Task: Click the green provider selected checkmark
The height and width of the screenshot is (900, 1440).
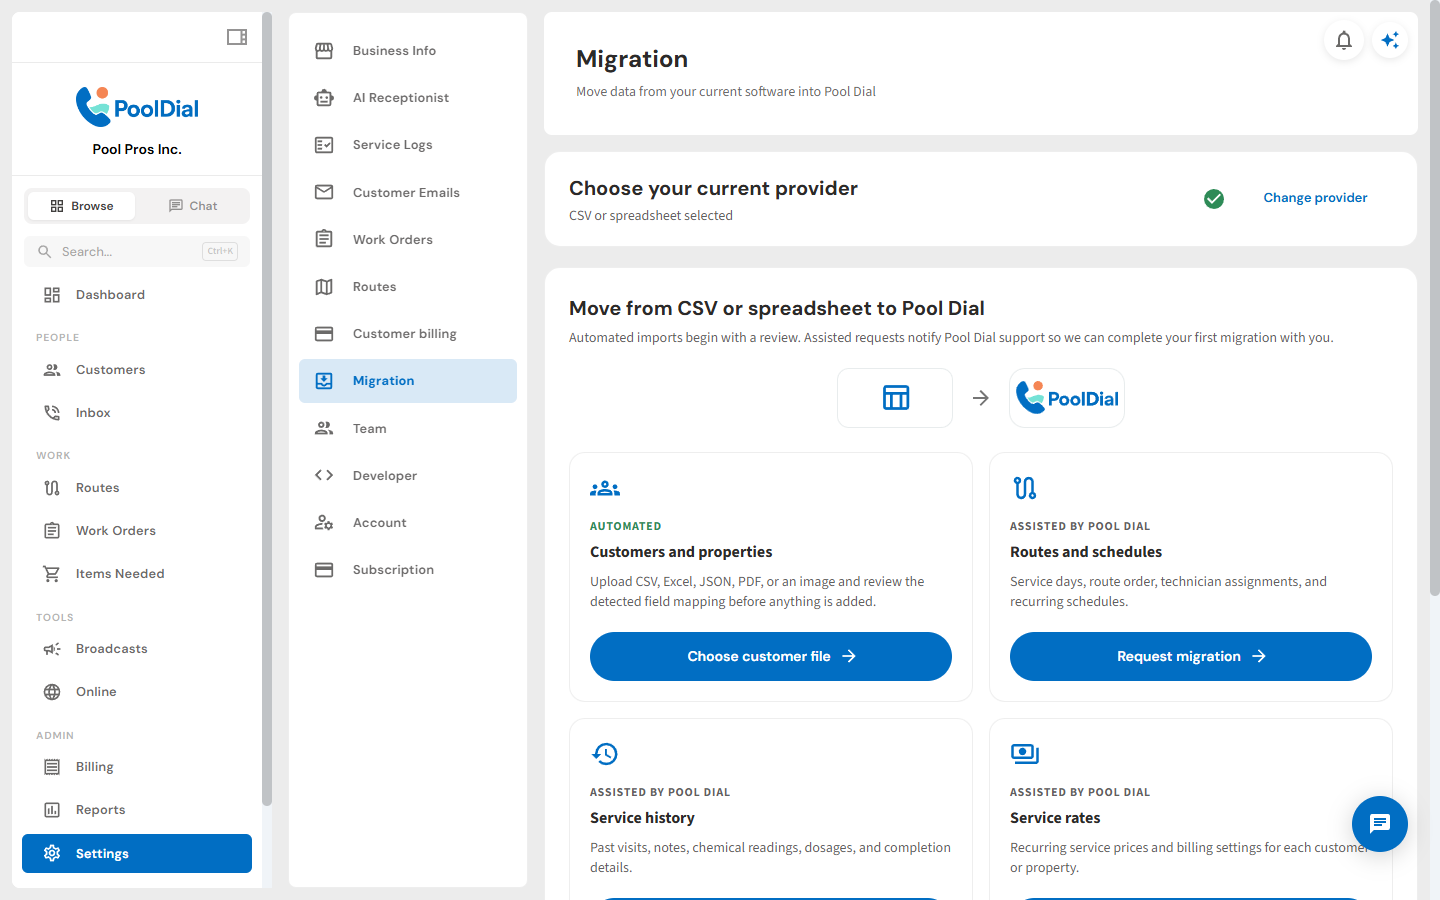Action: coord(1214,199)
